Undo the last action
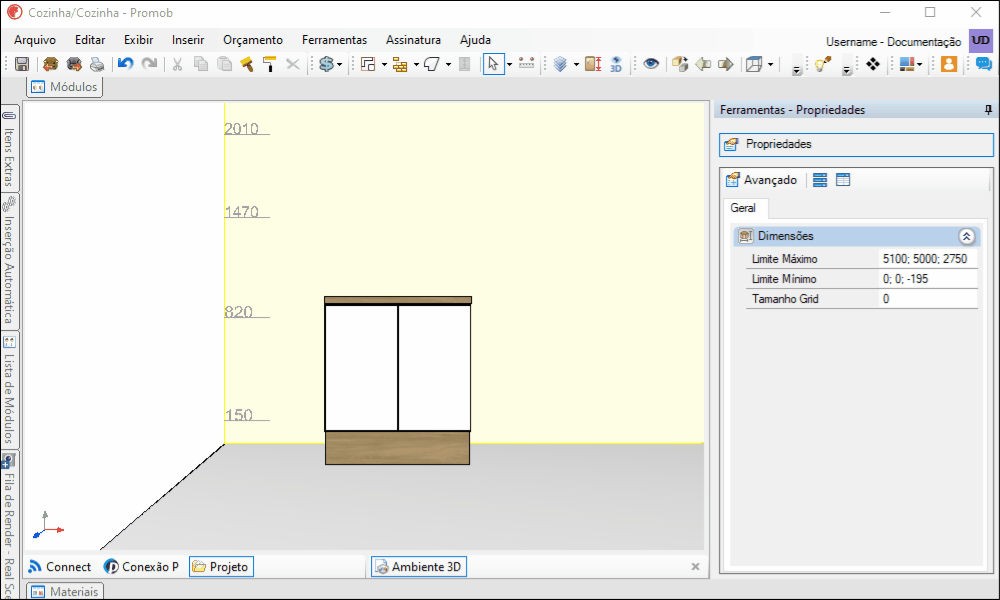The height and width of the screenshot is (600, 1000). (126, 64)
